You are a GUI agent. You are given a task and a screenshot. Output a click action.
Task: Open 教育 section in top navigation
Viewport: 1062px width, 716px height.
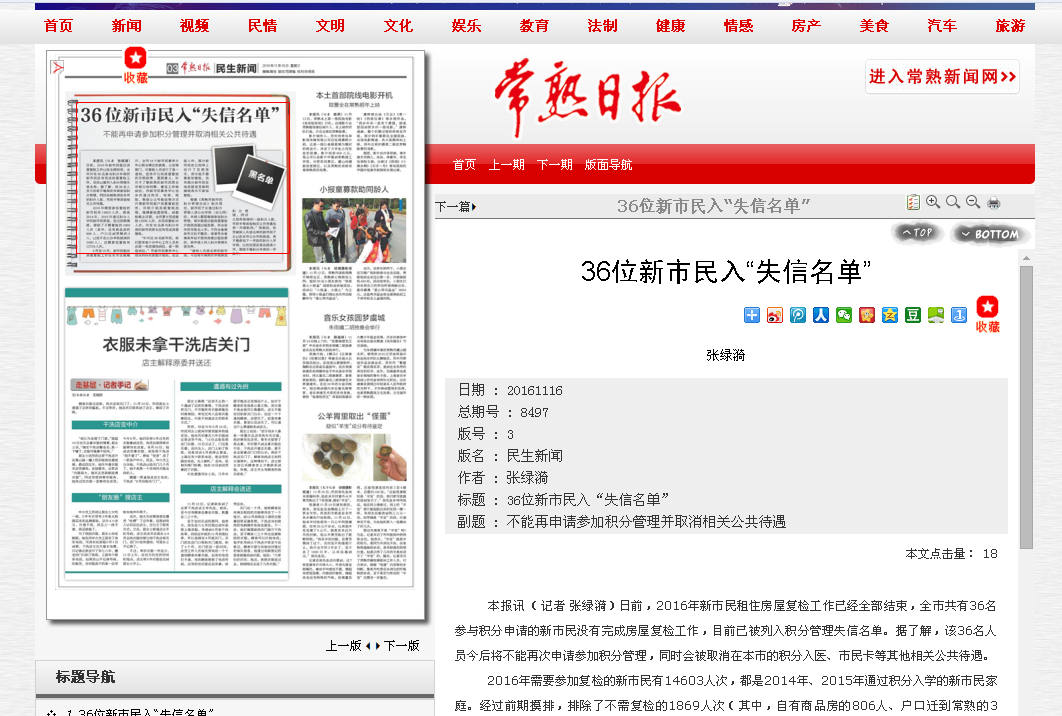534,26
